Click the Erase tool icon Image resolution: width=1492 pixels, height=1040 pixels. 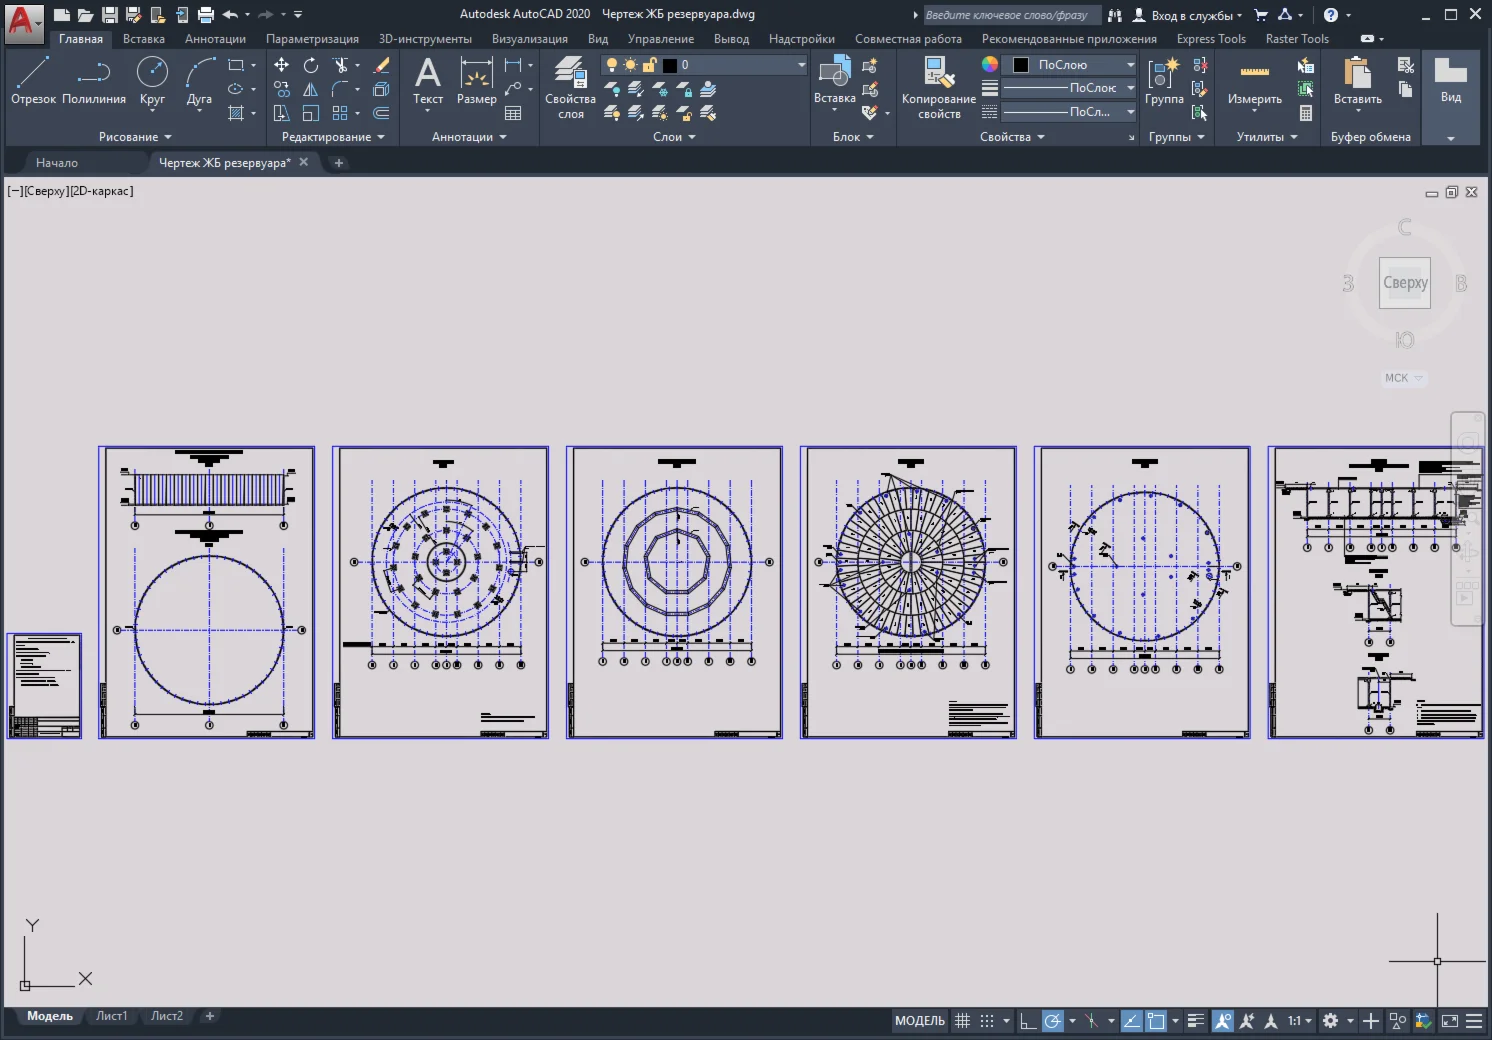tap(381, 65)
